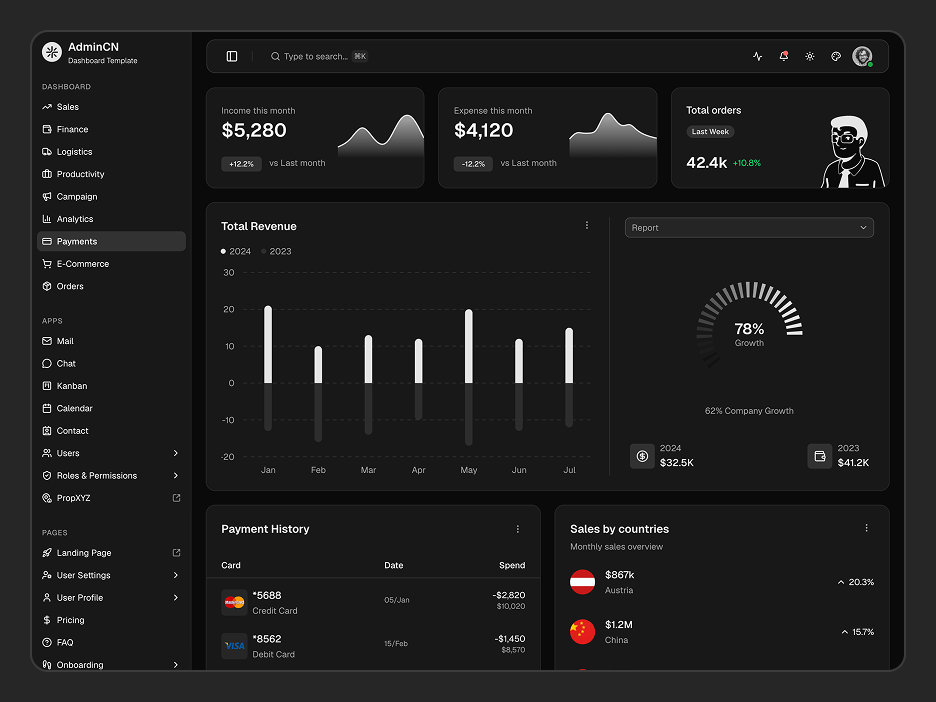Viewport: 936px width, 702px height.
Task: Click the $1.2M China sales value
Action: pyautogui.click(x=618, y=624)
